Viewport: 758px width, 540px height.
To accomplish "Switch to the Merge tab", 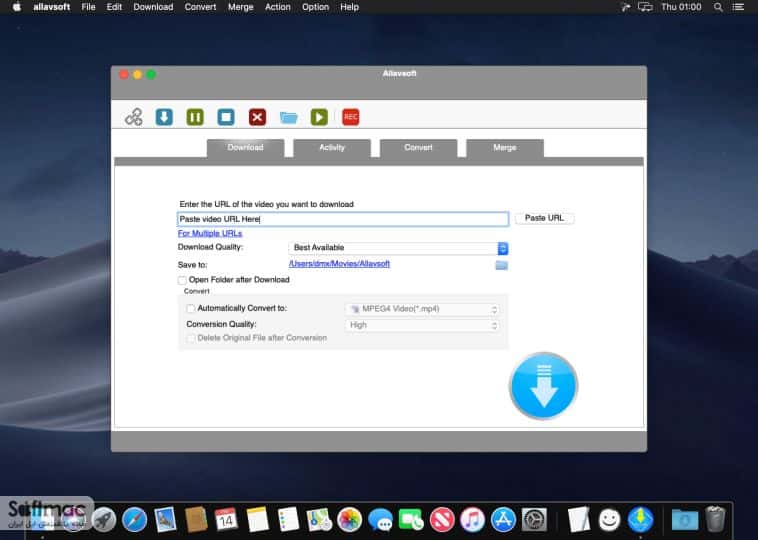I will [x=505, y=148].
